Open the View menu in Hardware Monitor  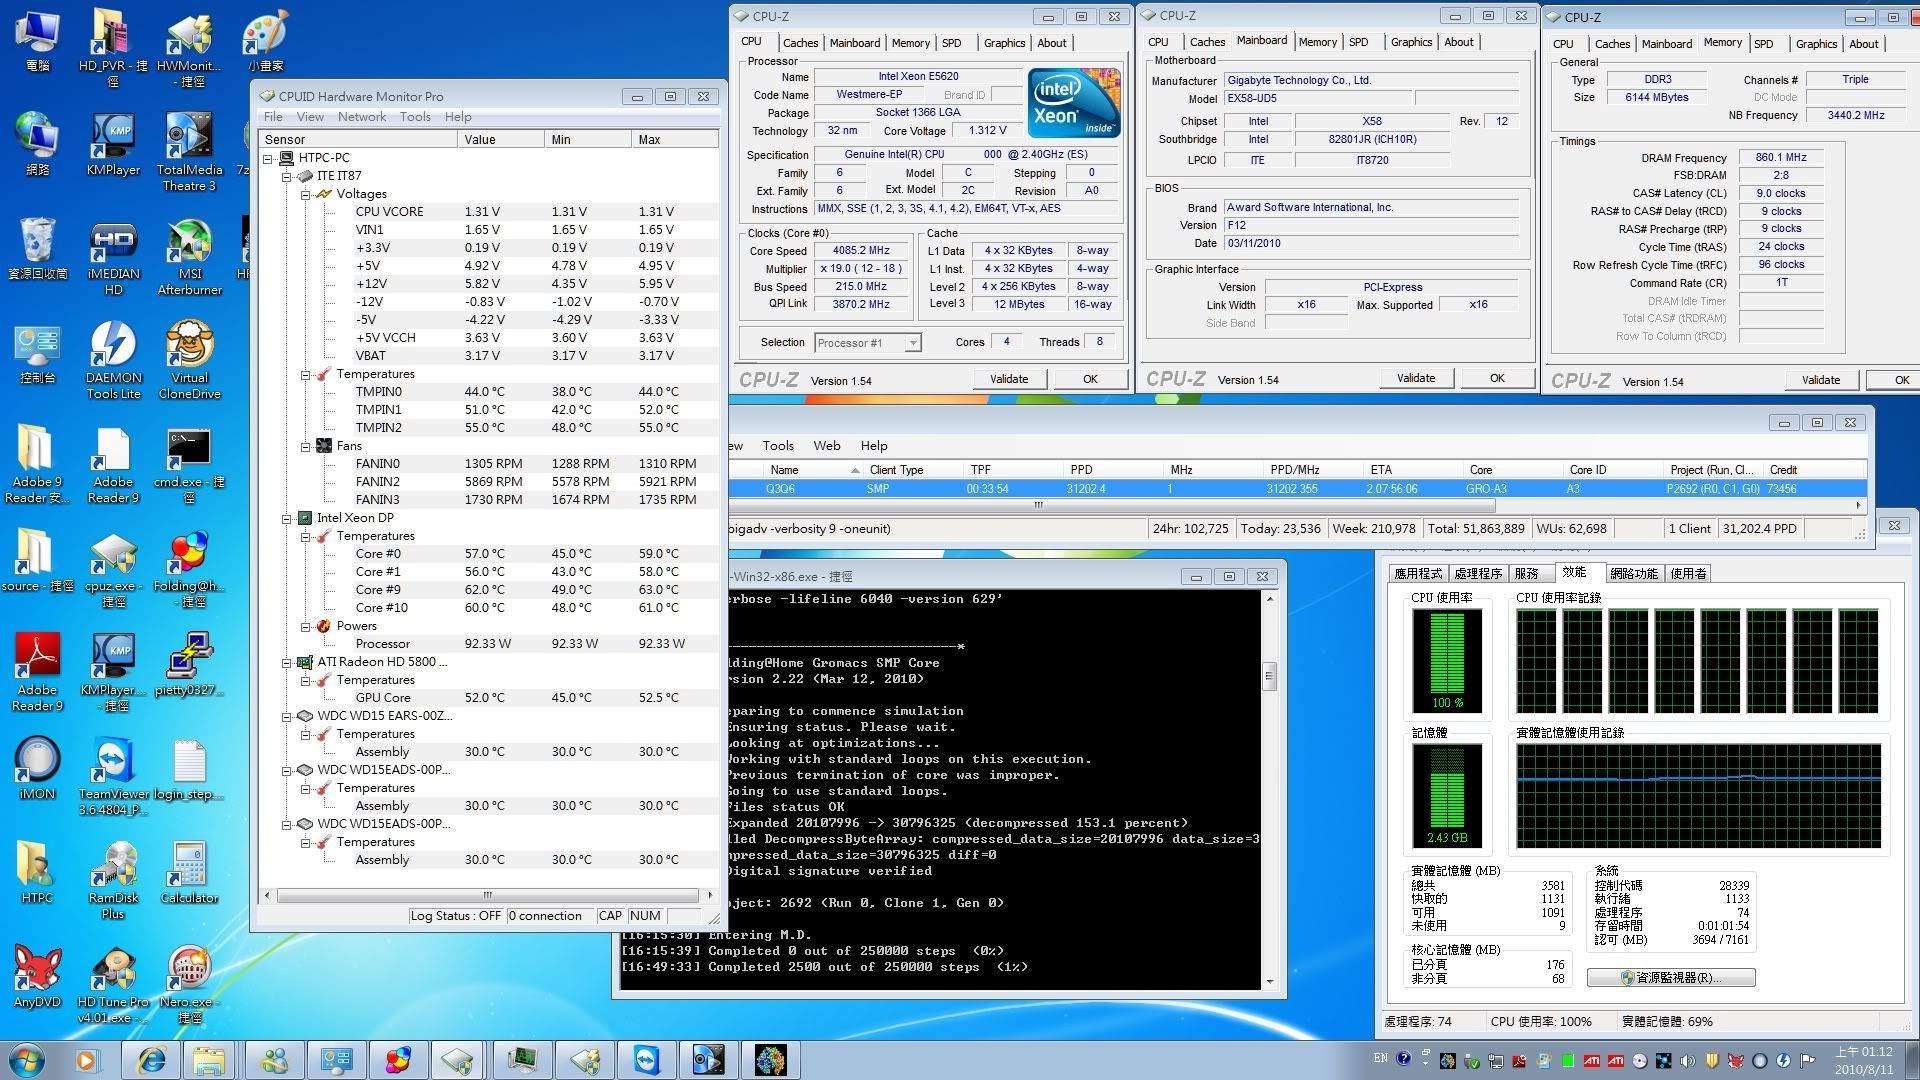(310, 117)
